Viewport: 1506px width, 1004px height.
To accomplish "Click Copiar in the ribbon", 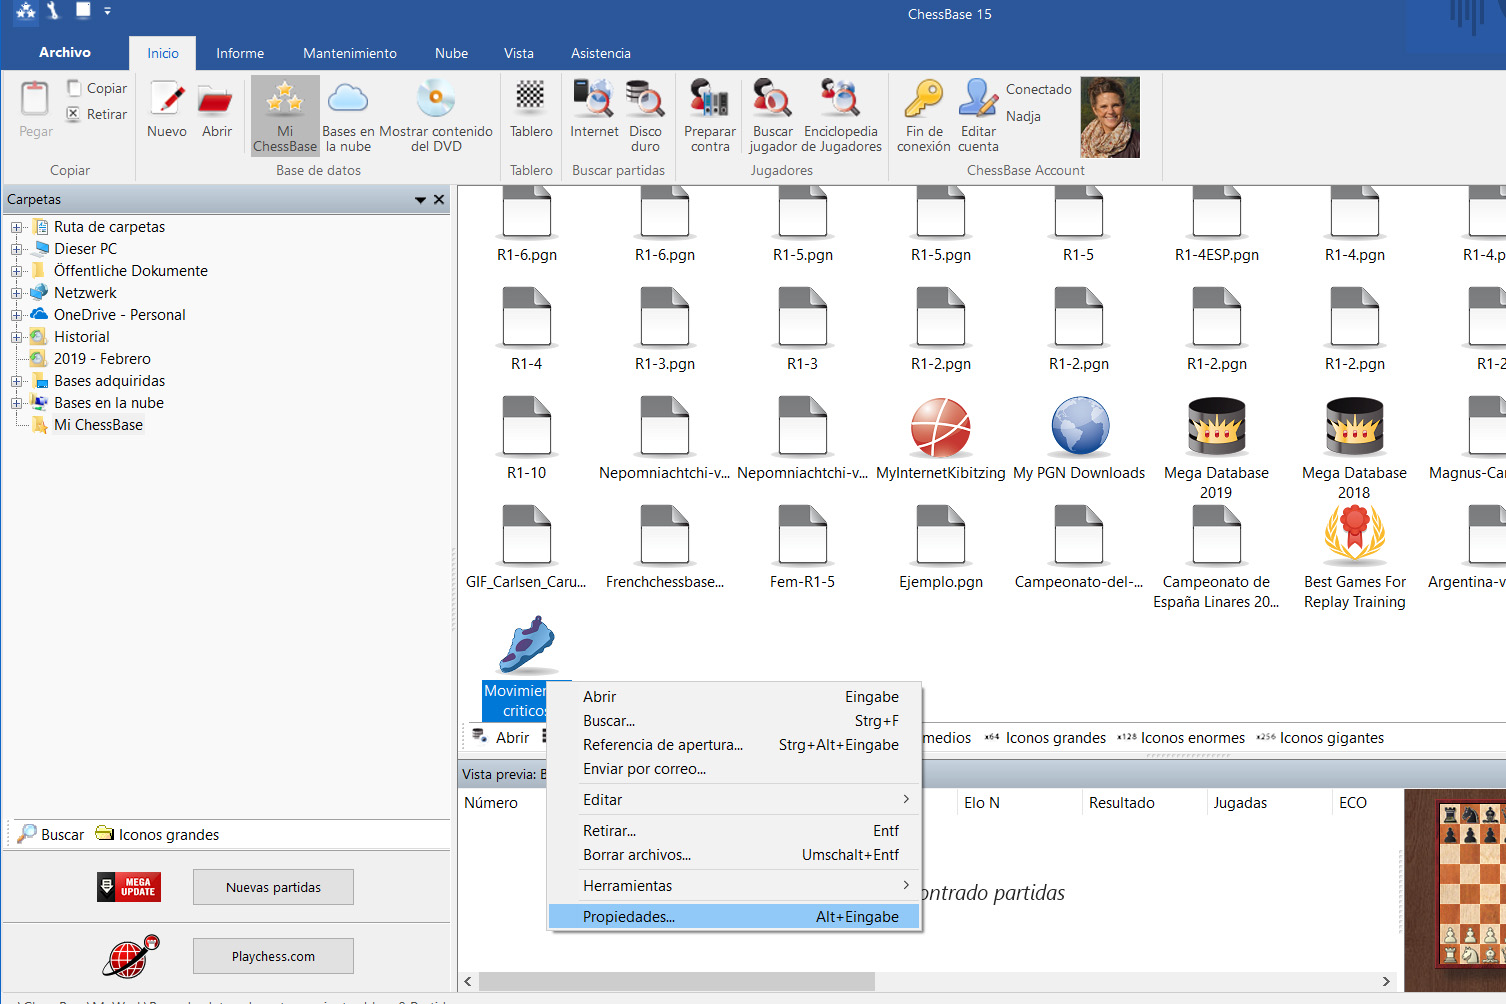I will click(97, 88).
